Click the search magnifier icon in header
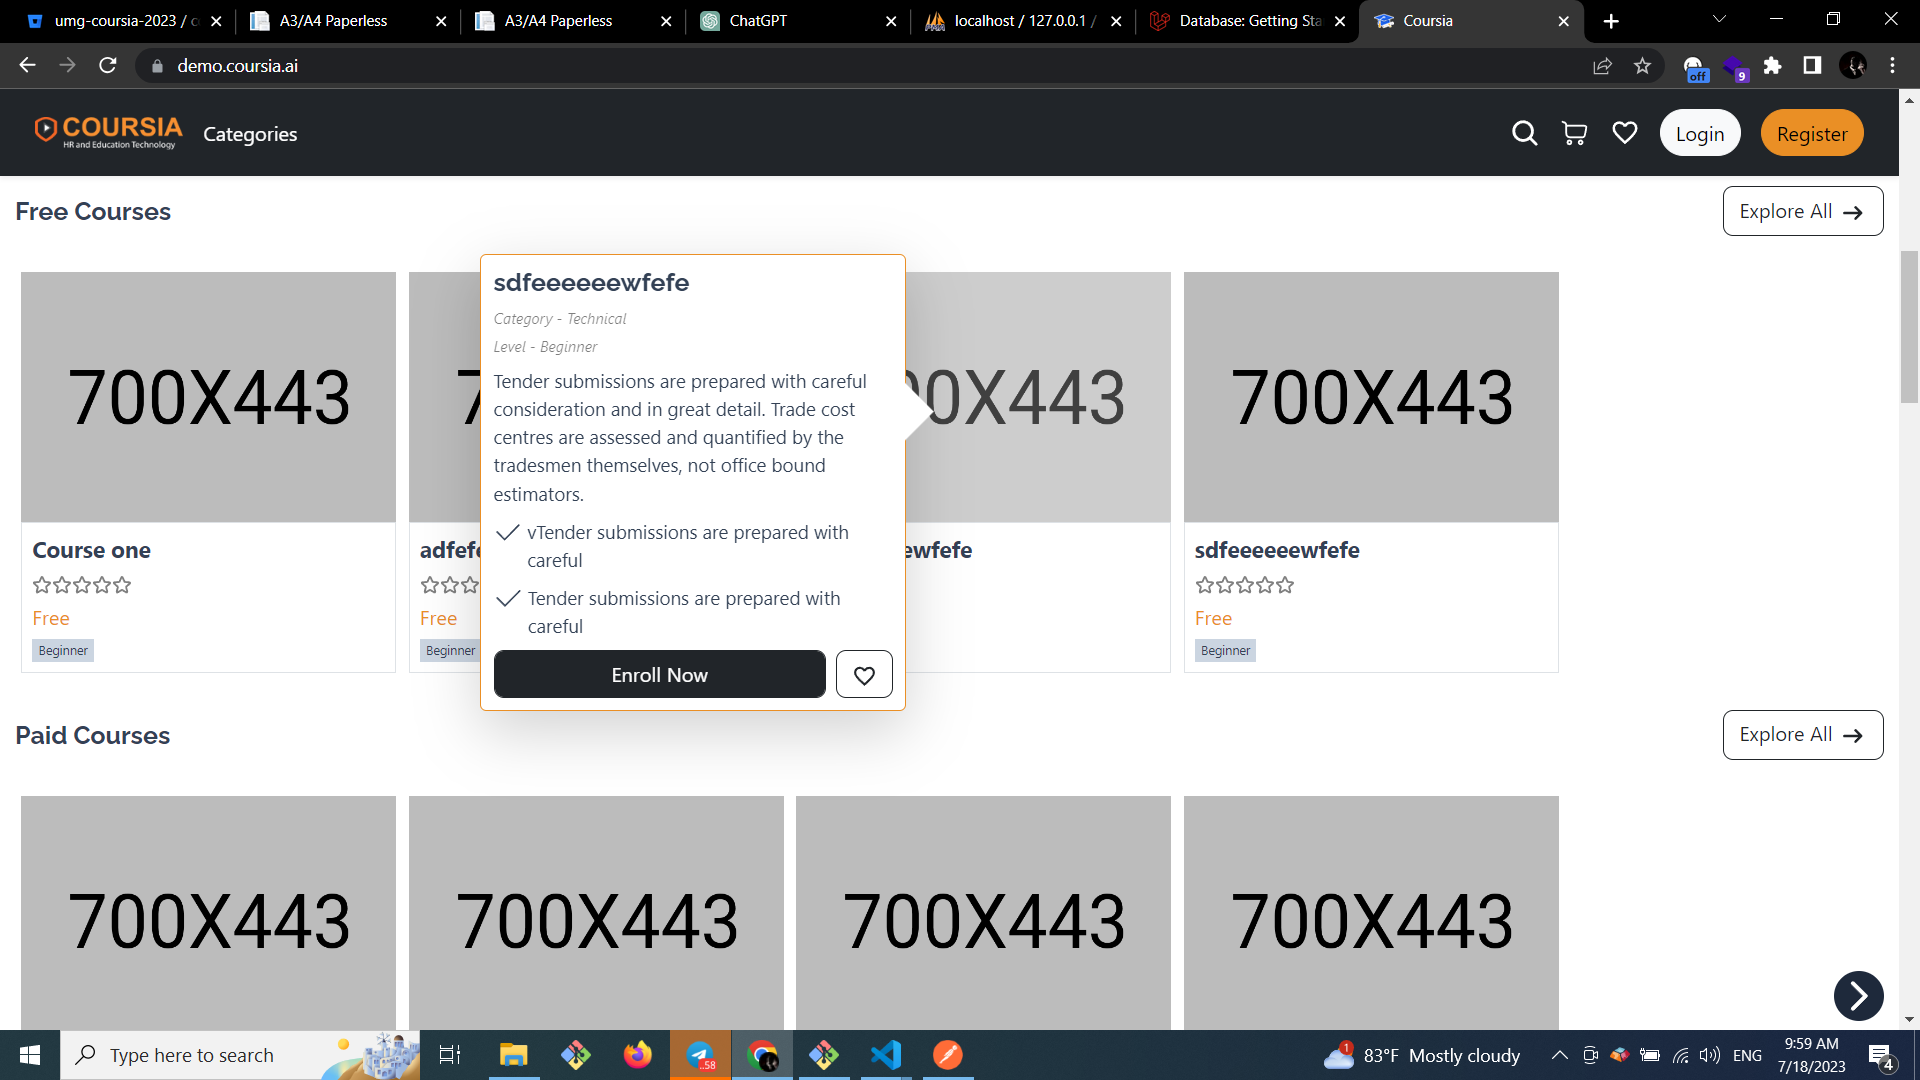The image size is (1920, 1080). (x=1524, y=133)
